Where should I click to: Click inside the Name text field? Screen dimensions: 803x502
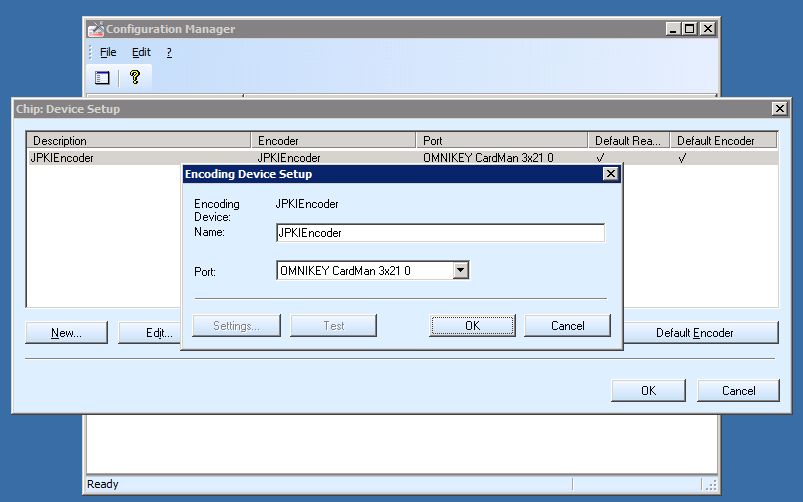(x=440, y=233)
